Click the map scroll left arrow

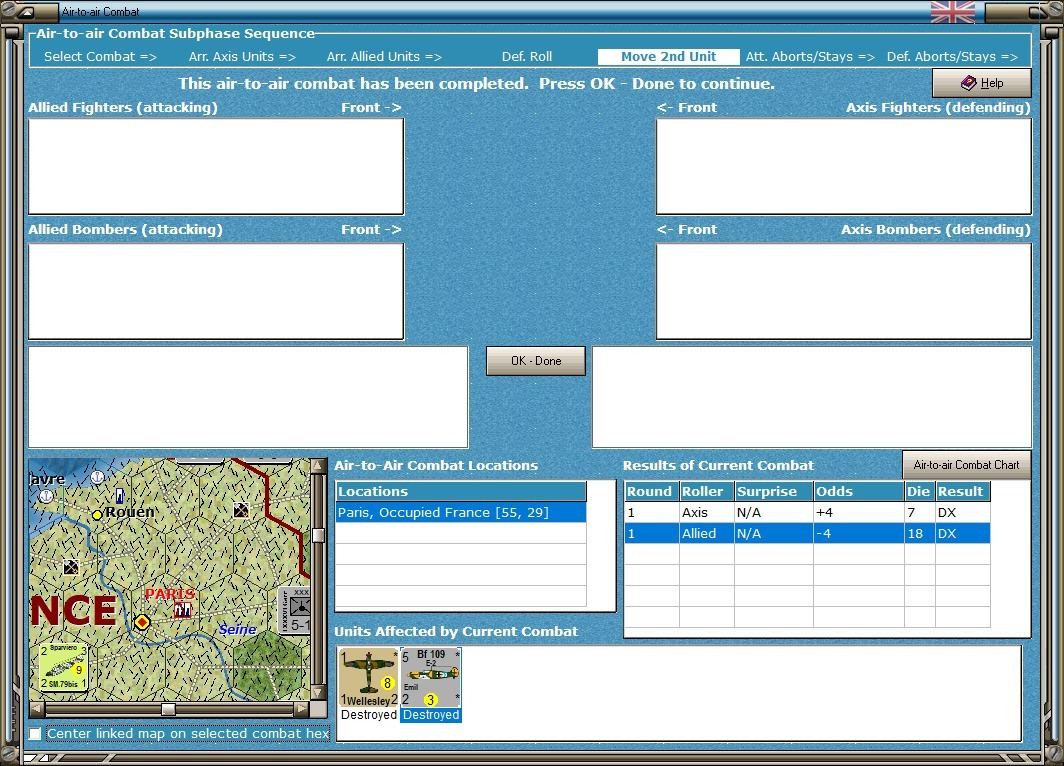[37, 709]
